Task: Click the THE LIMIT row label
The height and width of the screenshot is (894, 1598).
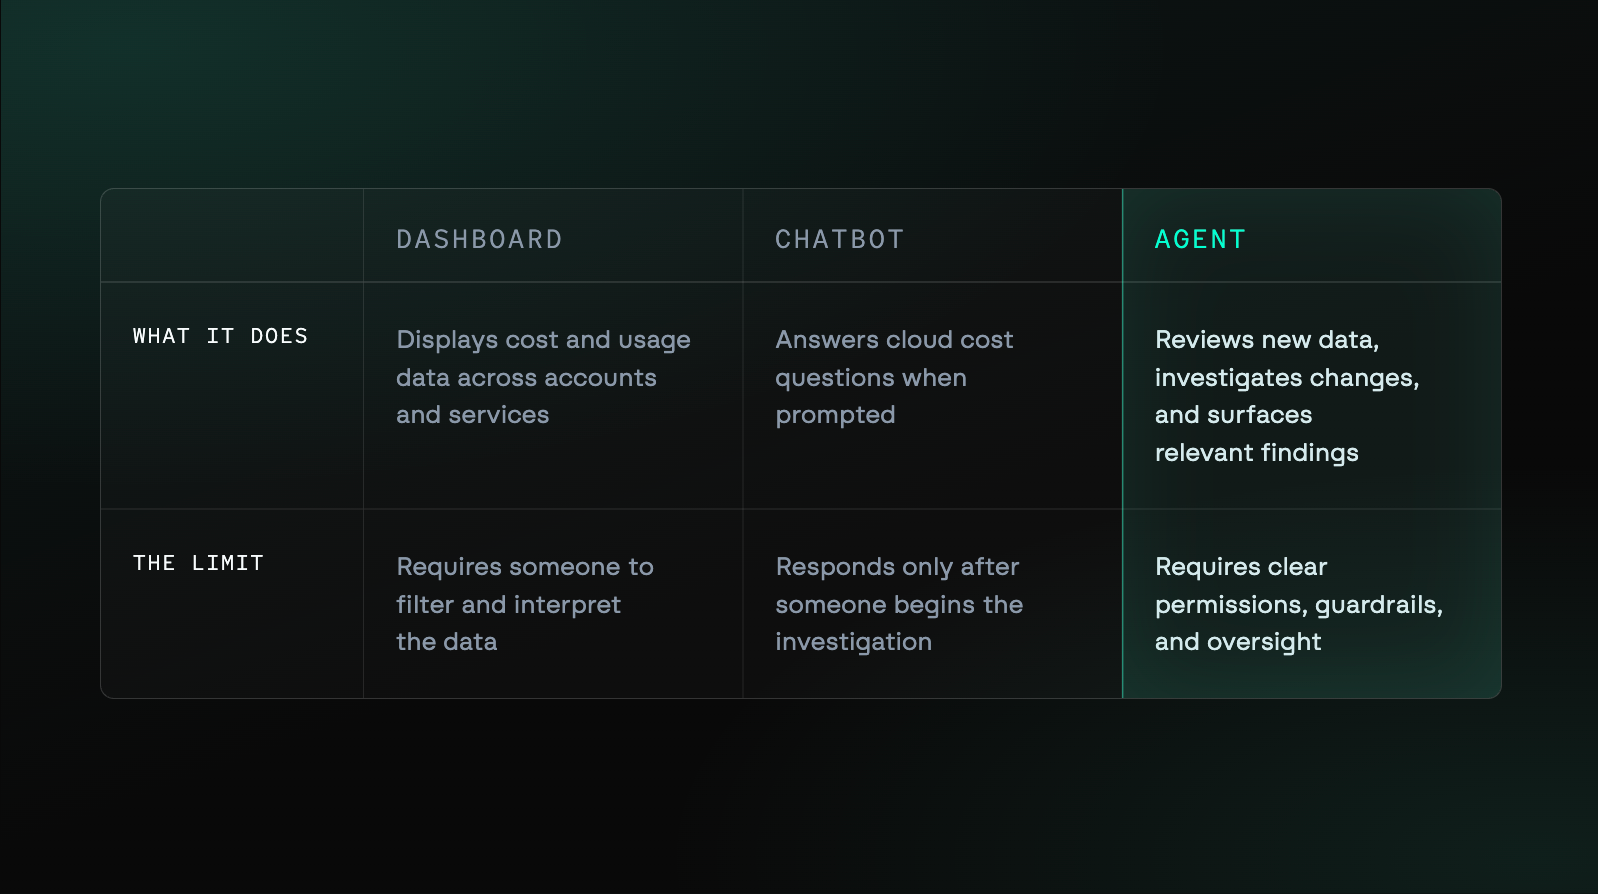Action: (x=198, y=563)
